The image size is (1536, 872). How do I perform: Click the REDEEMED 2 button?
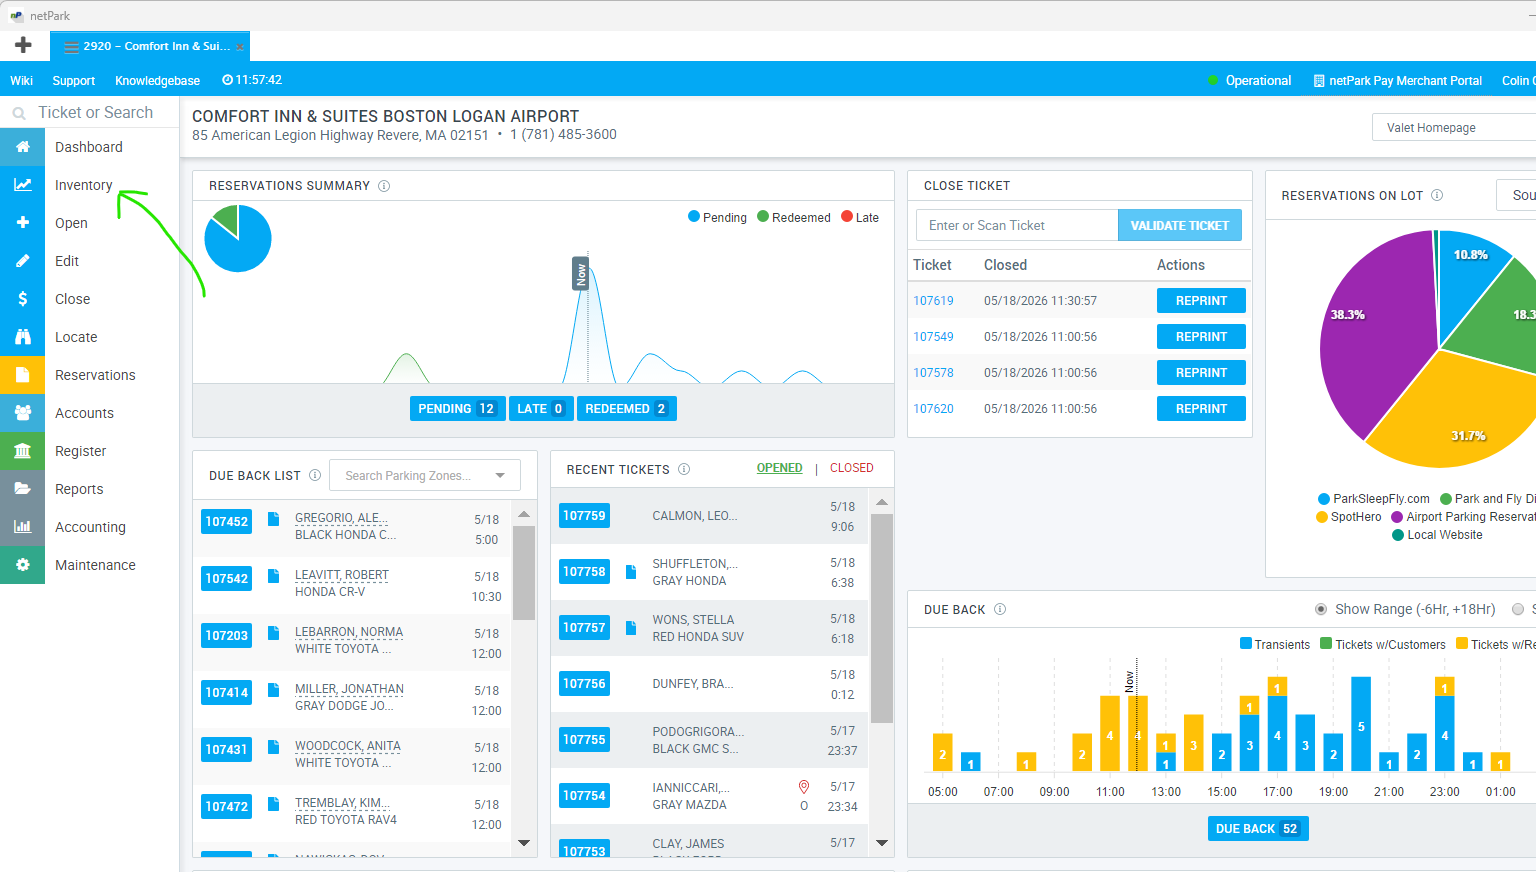[627, 409]
